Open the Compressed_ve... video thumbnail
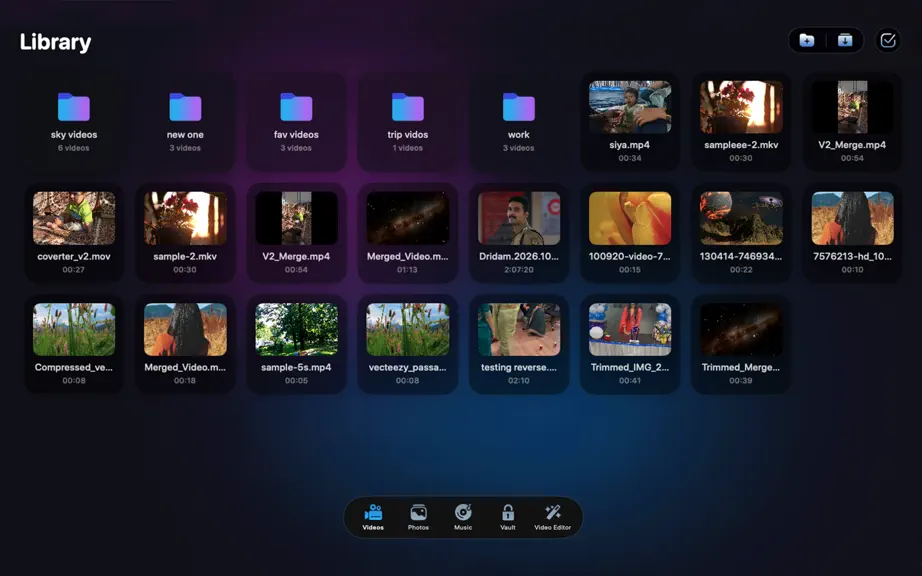 74,329
